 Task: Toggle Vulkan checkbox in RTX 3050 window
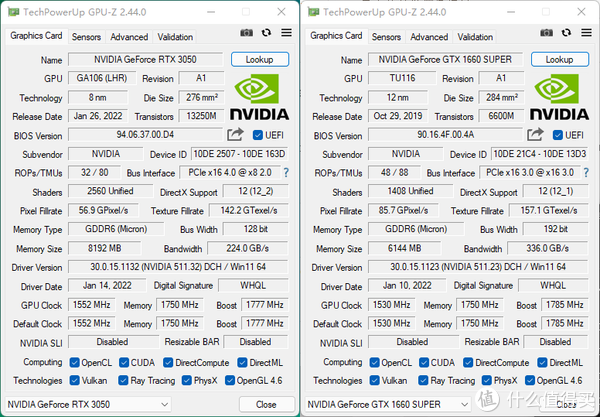[x=75, y=380]
